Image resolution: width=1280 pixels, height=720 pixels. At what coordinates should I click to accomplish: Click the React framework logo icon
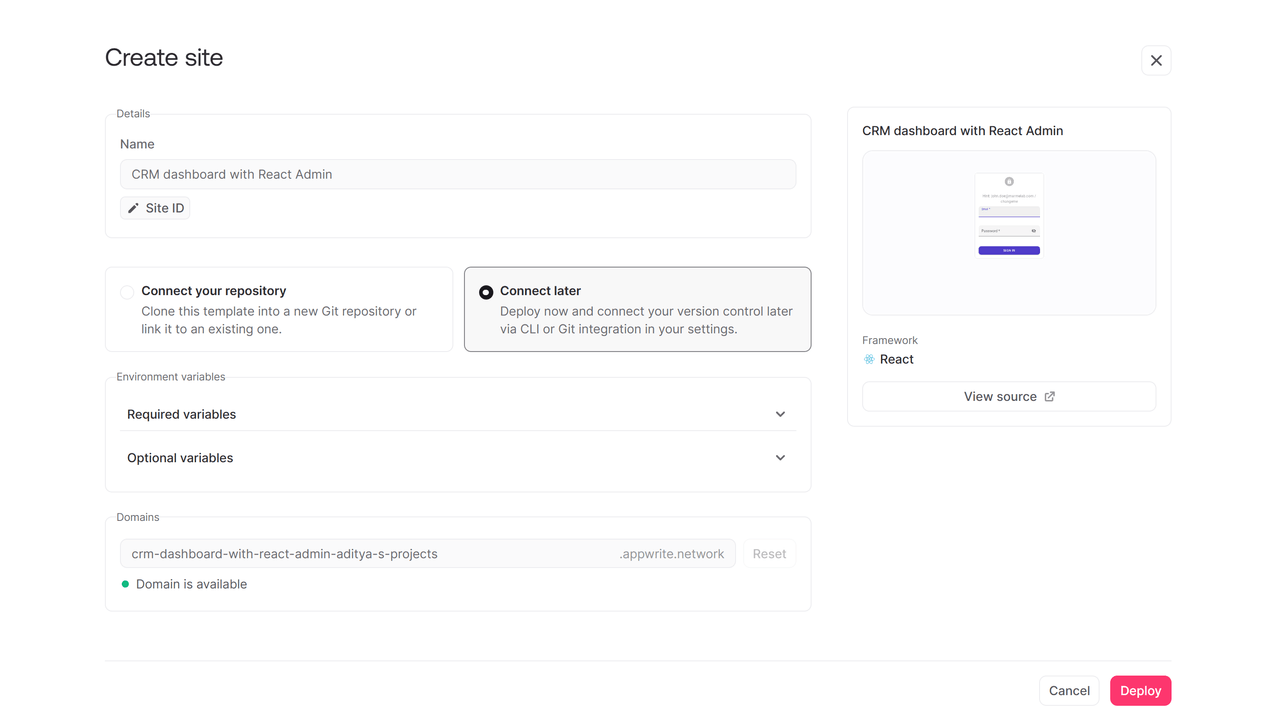869,360
